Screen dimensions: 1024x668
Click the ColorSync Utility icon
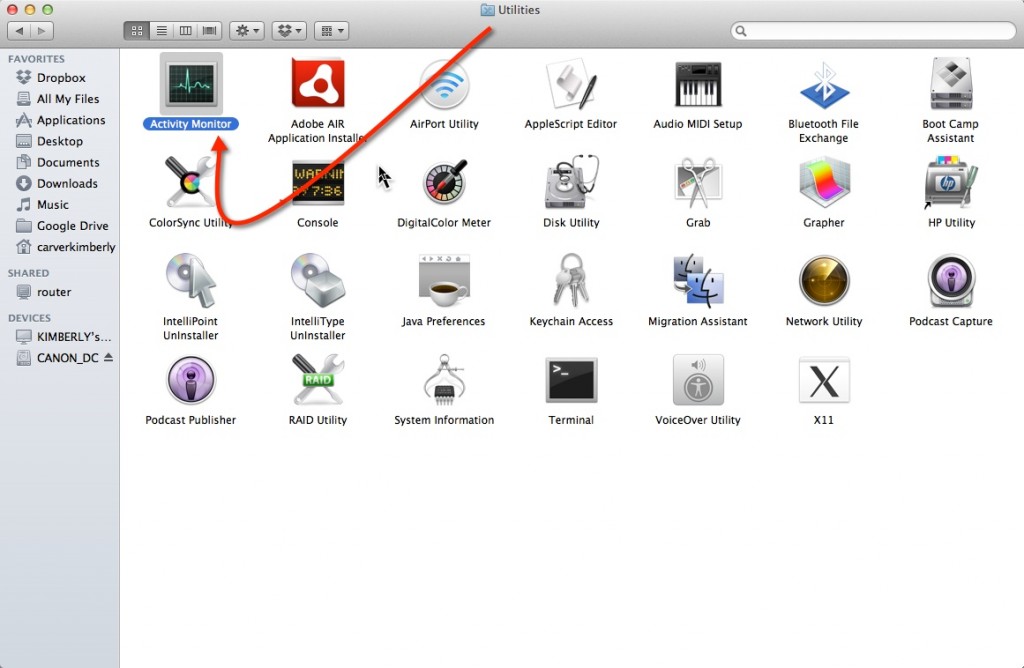pyautogui.click(x=190, y=182)
